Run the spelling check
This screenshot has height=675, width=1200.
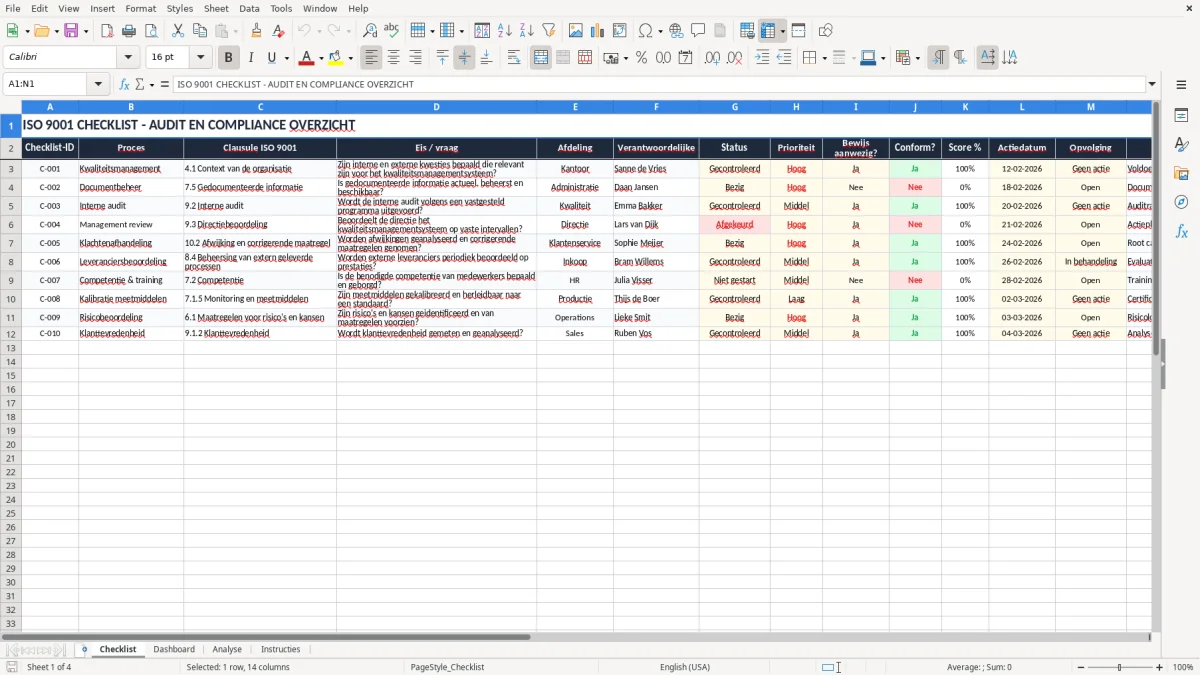392,31
